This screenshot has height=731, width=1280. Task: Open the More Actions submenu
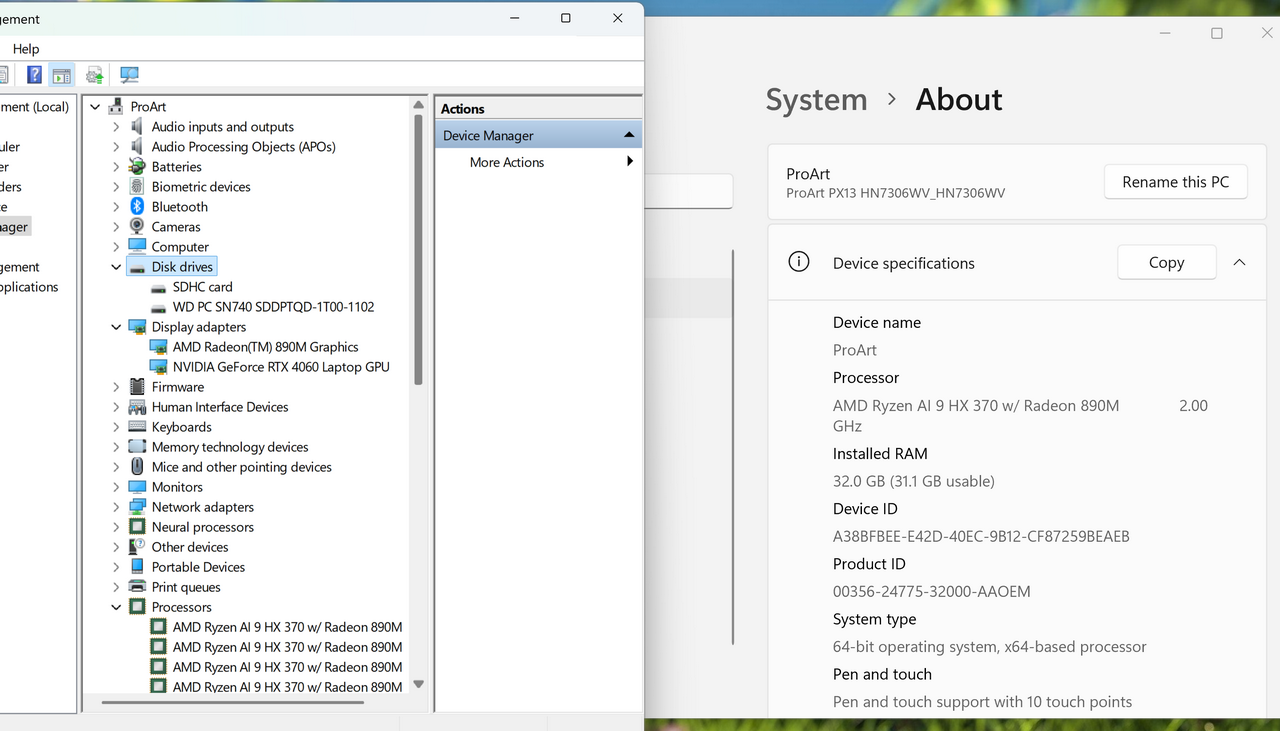click(x=538, y=162)
